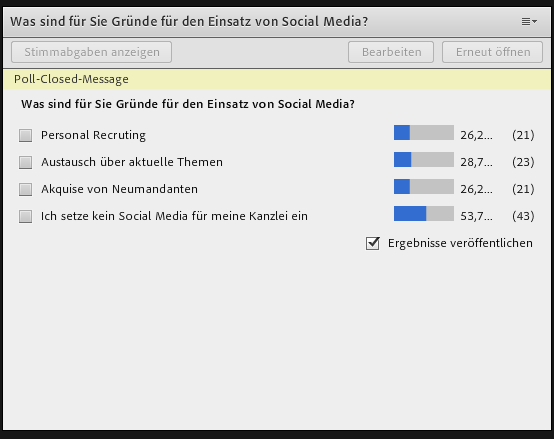The height and width of the screenshot is (439, 554).
Task: Click the Personal Recruting option label
Action: tap(93, 135)
